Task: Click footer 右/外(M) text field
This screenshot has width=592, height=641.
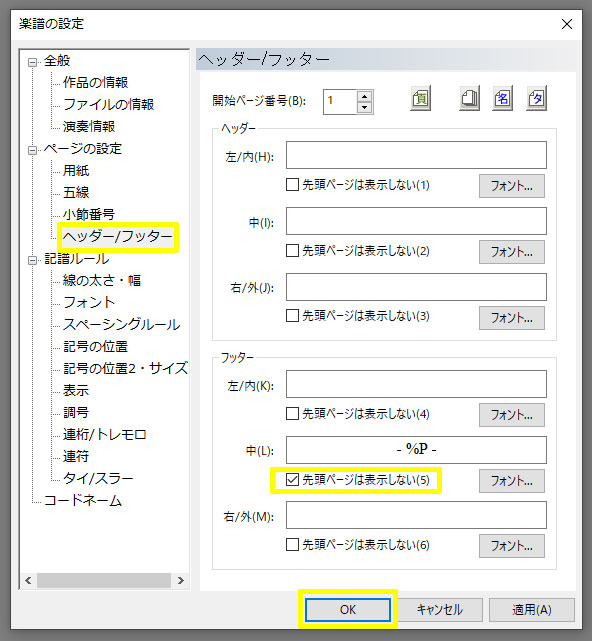Action: pos(416,515)
